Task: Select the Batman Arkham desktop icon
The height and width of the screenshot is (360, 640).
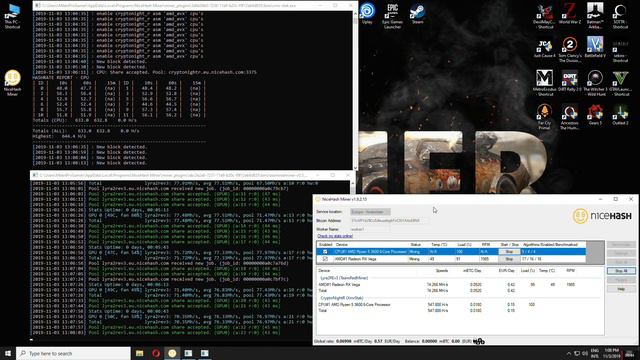Action: (x=595, y=16)
